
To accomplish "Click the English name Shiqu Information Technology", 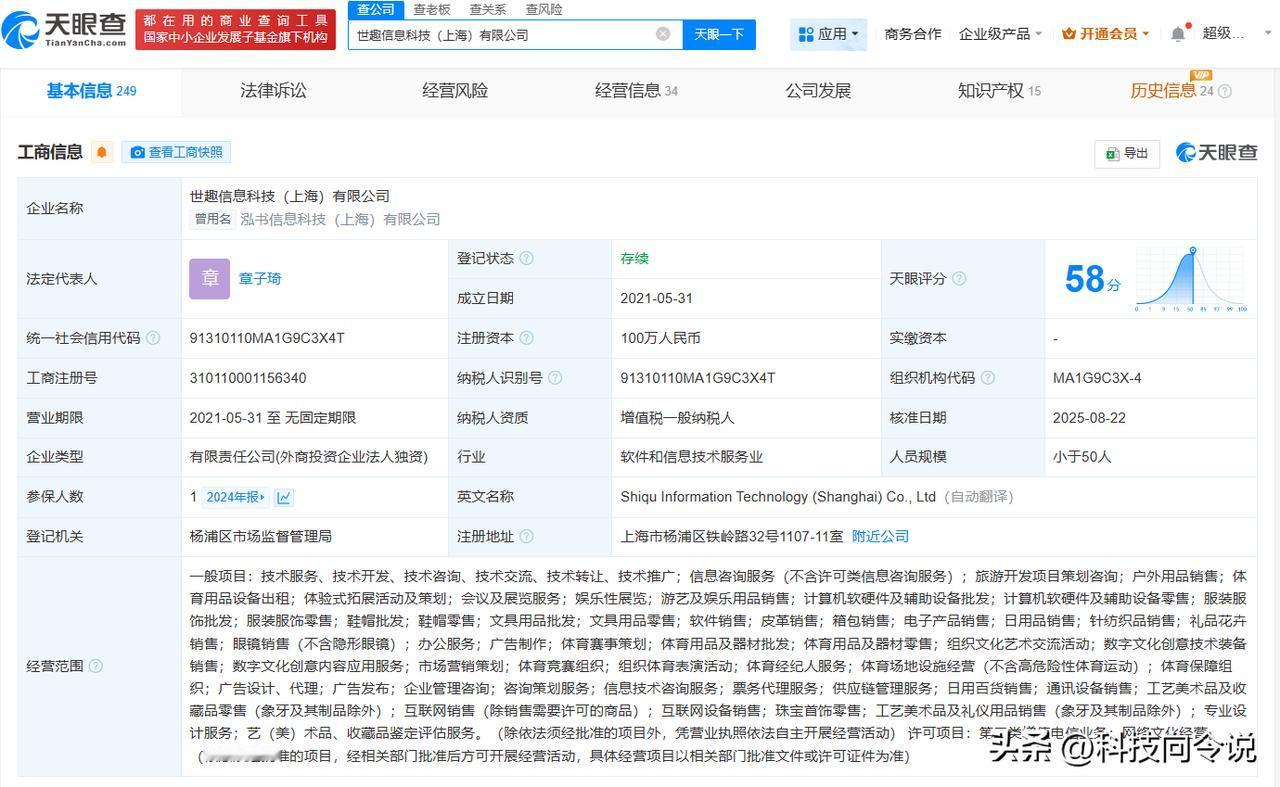I will 778,497.
